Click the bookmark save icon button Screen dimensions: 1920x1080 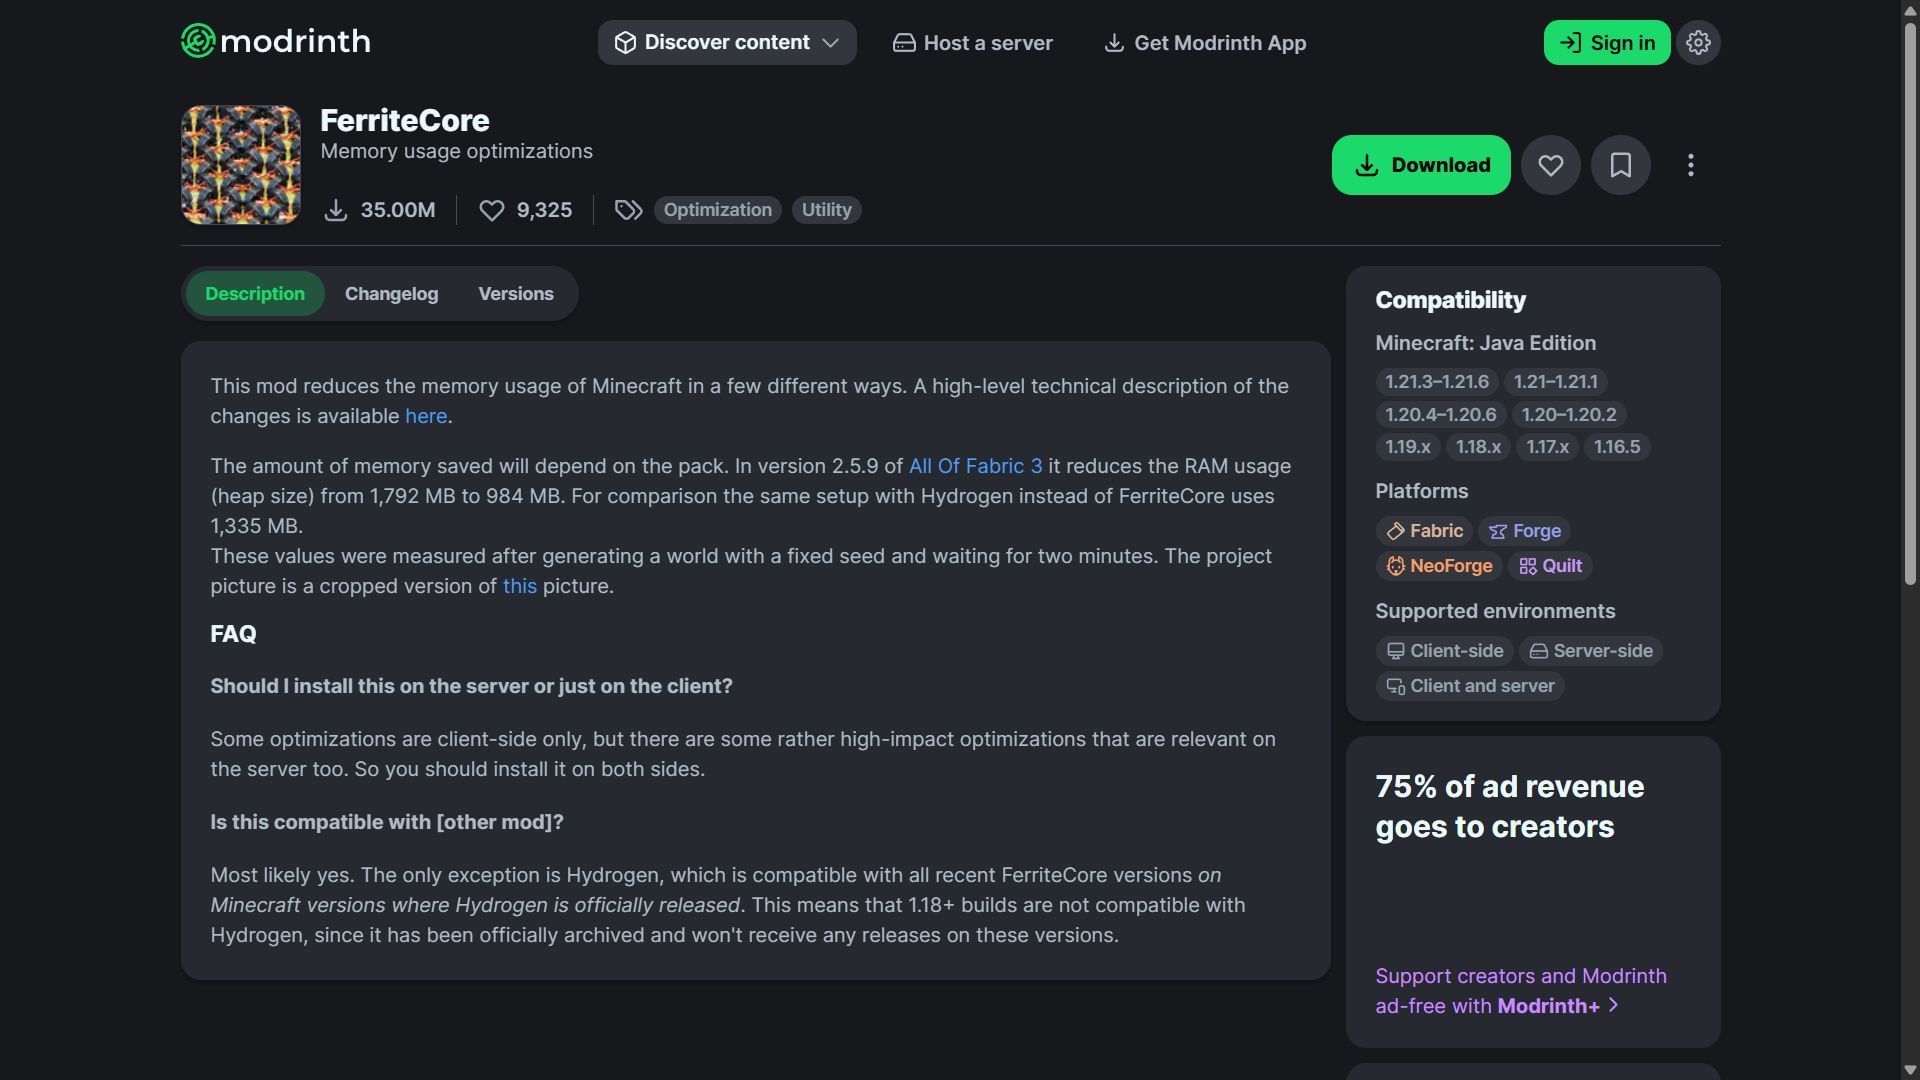click(1620, 165)
